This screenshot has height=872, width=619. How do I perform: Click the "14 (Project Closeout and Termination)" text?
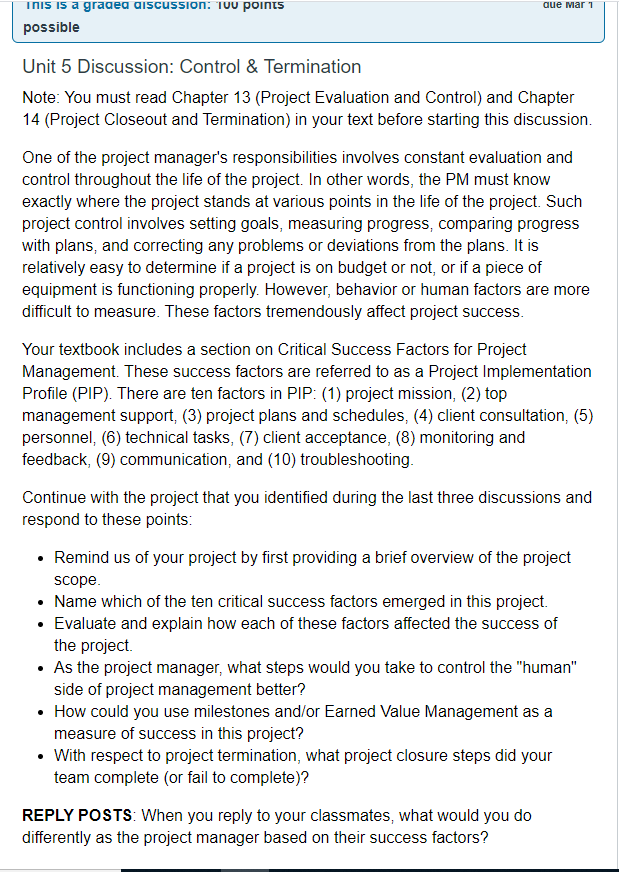pos(156,120)
